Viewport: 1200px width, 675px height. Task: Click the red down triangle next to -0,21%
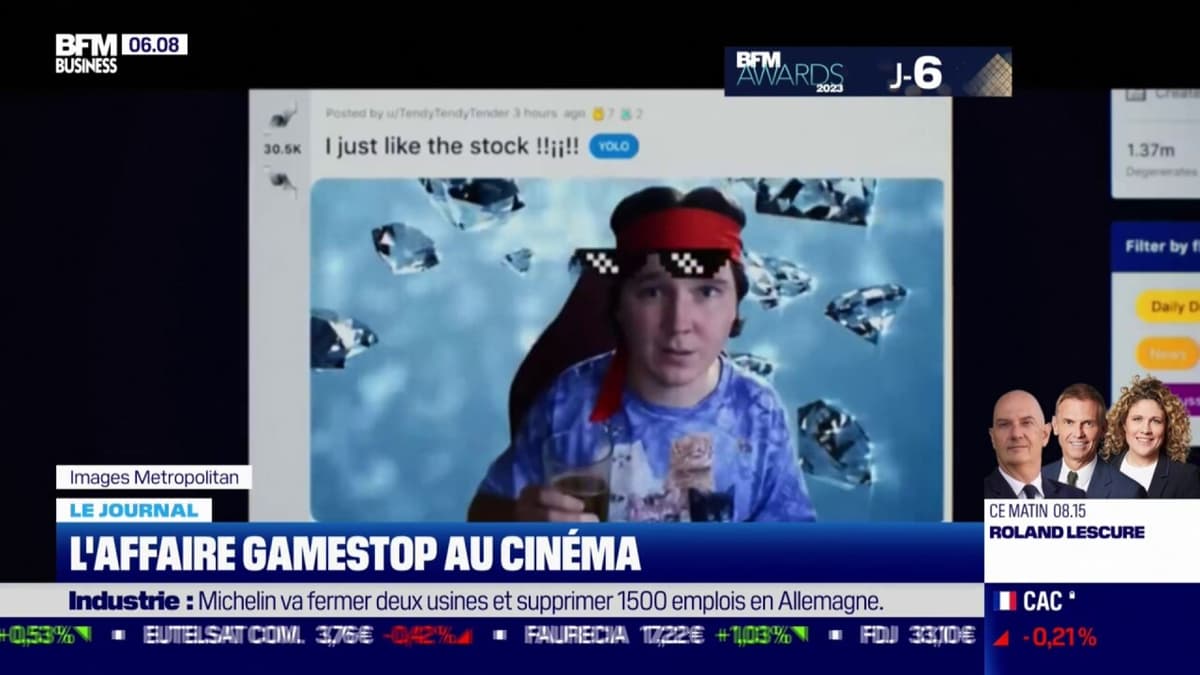click(x=1001, y=638)
